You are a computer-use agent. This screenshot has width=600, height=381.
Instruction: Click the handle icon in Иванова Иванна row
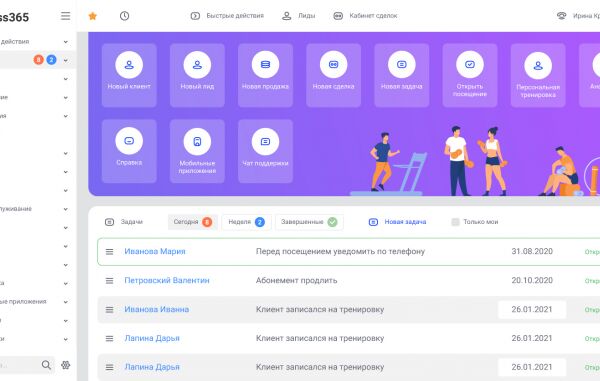pyautogui.click(x=109, y=309)
